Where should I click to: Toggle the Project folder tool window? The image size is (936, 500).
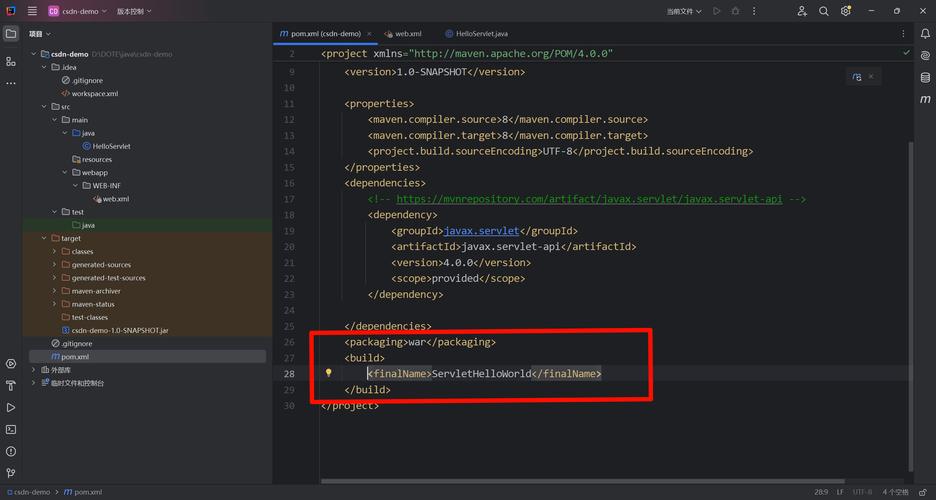coord(11,34)
